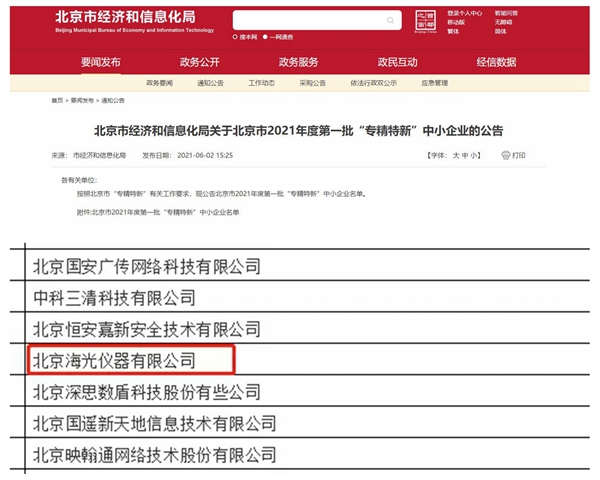
Task: Open 智能问答 link in header
Action: click(506, 13)
